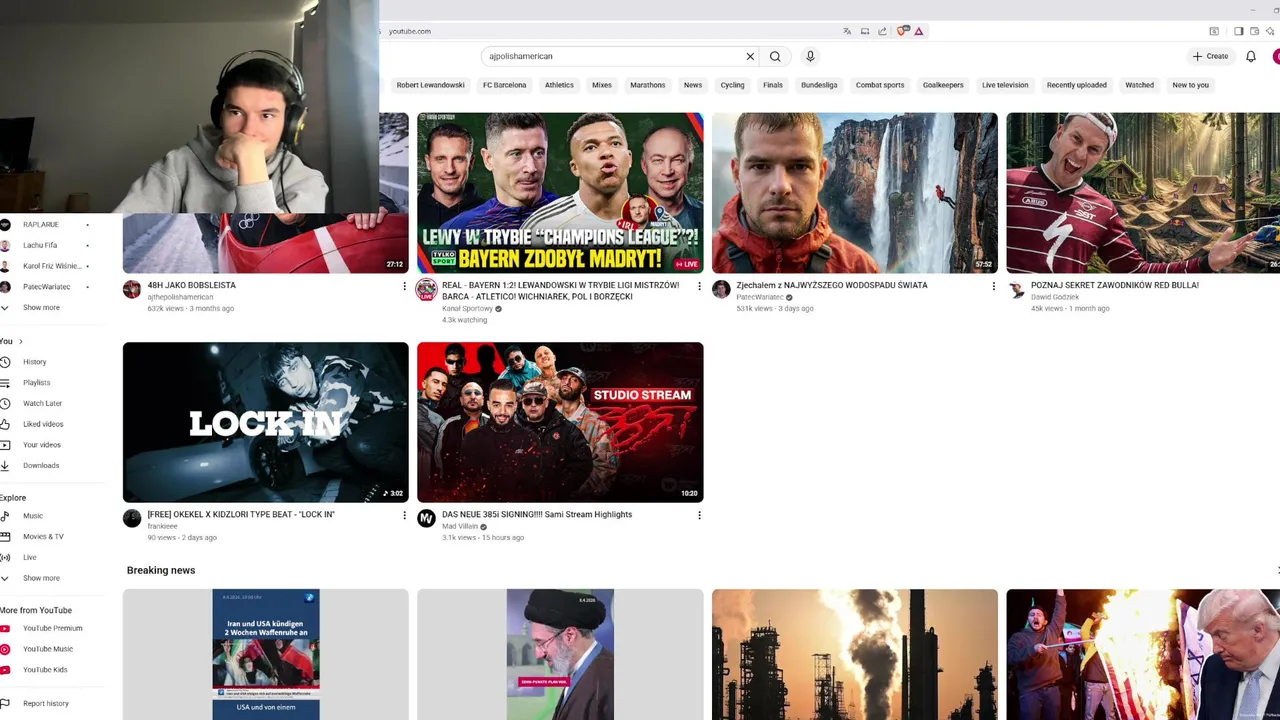Click the magnifier search button
1280x720 pixels.
(x=775, y=56)
